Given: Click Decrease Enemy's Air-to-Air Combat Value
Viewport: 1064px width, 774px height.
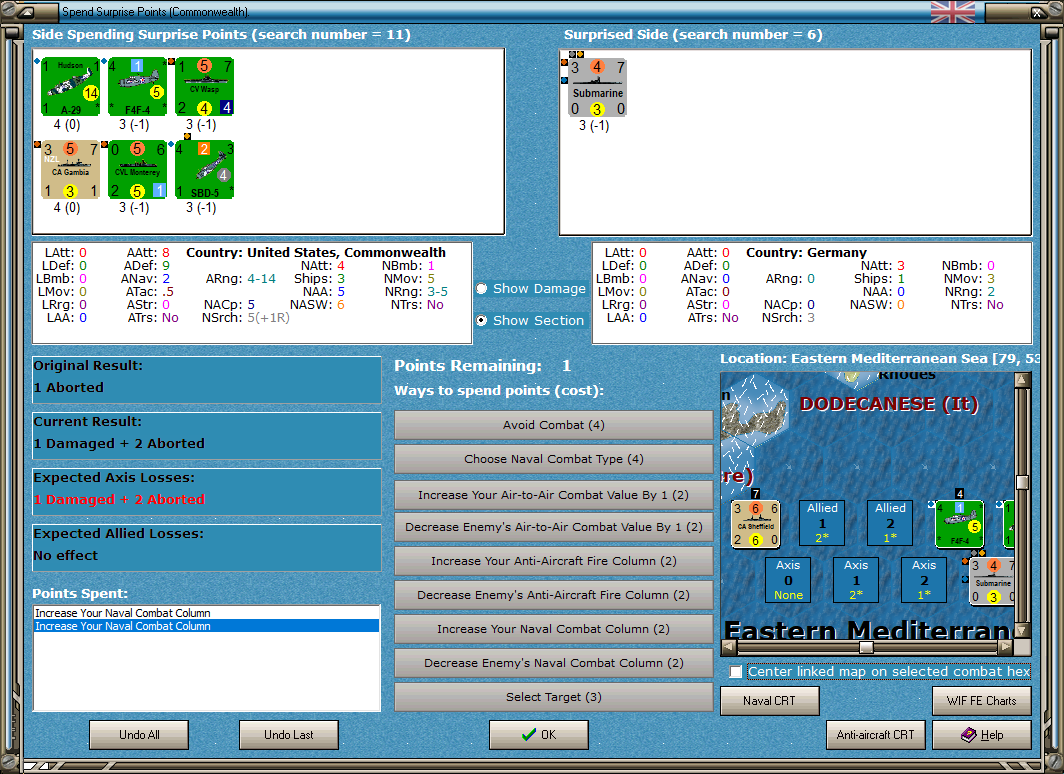Looking at the screenshot, I should 554,526.
